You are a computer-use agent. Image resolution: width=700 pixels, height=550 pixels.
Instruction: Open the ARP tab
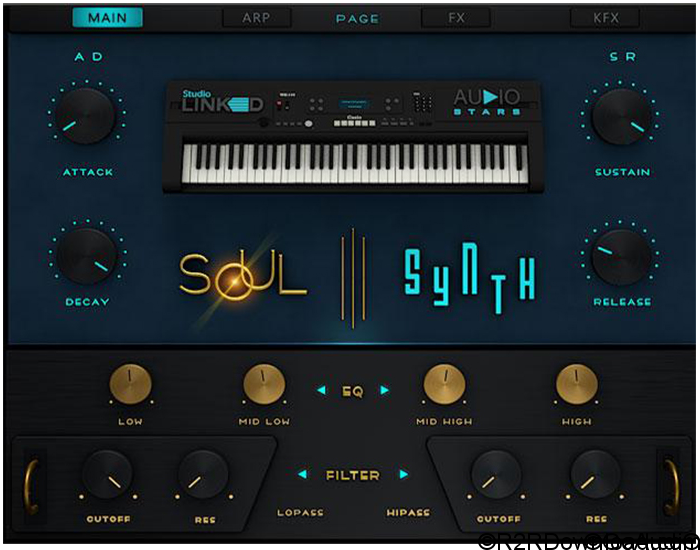point(256,18)
